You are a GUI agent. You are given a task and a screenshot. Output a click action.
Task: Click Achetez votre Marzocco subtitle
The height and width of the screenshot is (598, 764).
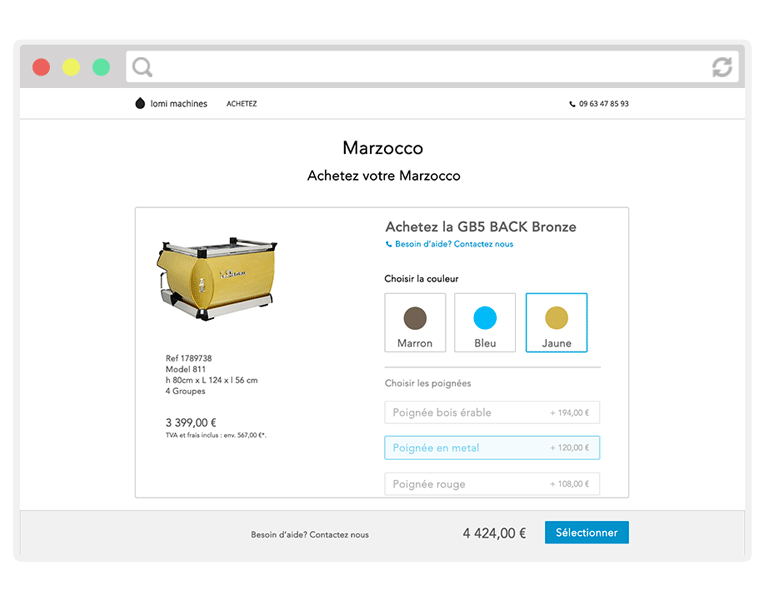click(383, 175)
